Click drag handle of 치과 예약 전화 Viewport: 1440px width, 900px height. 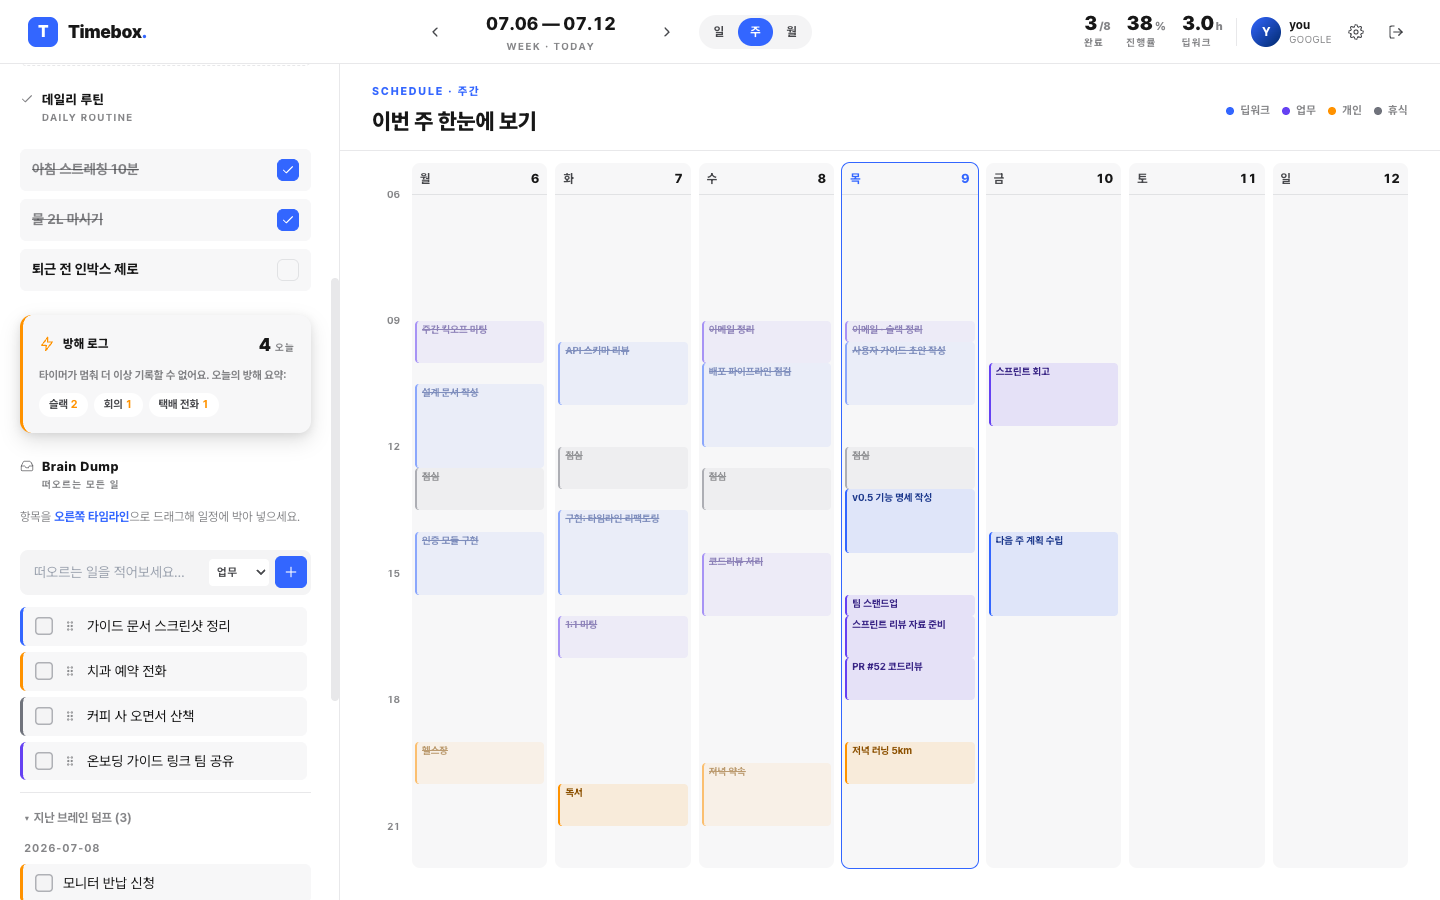tap(70, 671)
